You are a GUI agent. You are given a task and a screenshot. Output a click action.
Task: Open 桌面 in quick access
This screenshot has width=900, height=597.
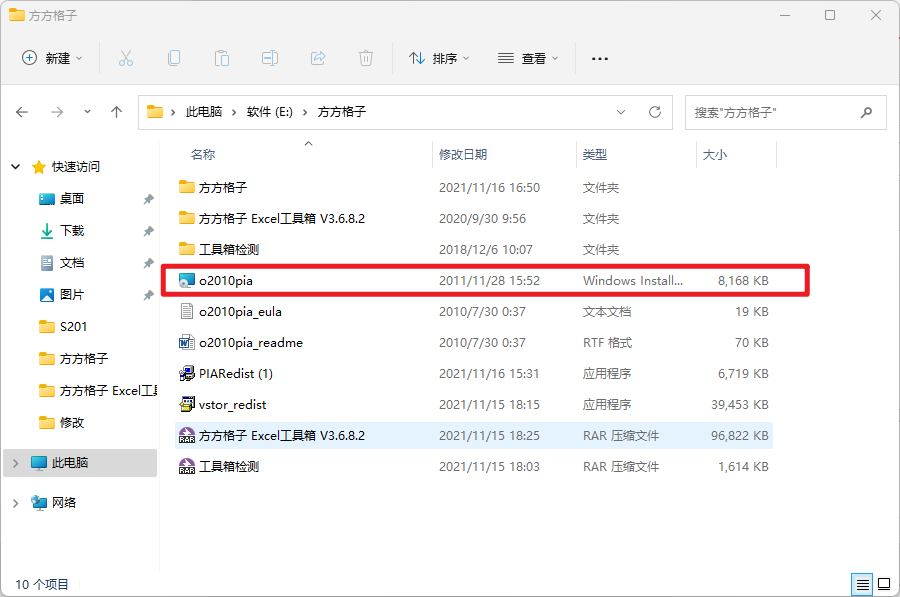[72, 199]
